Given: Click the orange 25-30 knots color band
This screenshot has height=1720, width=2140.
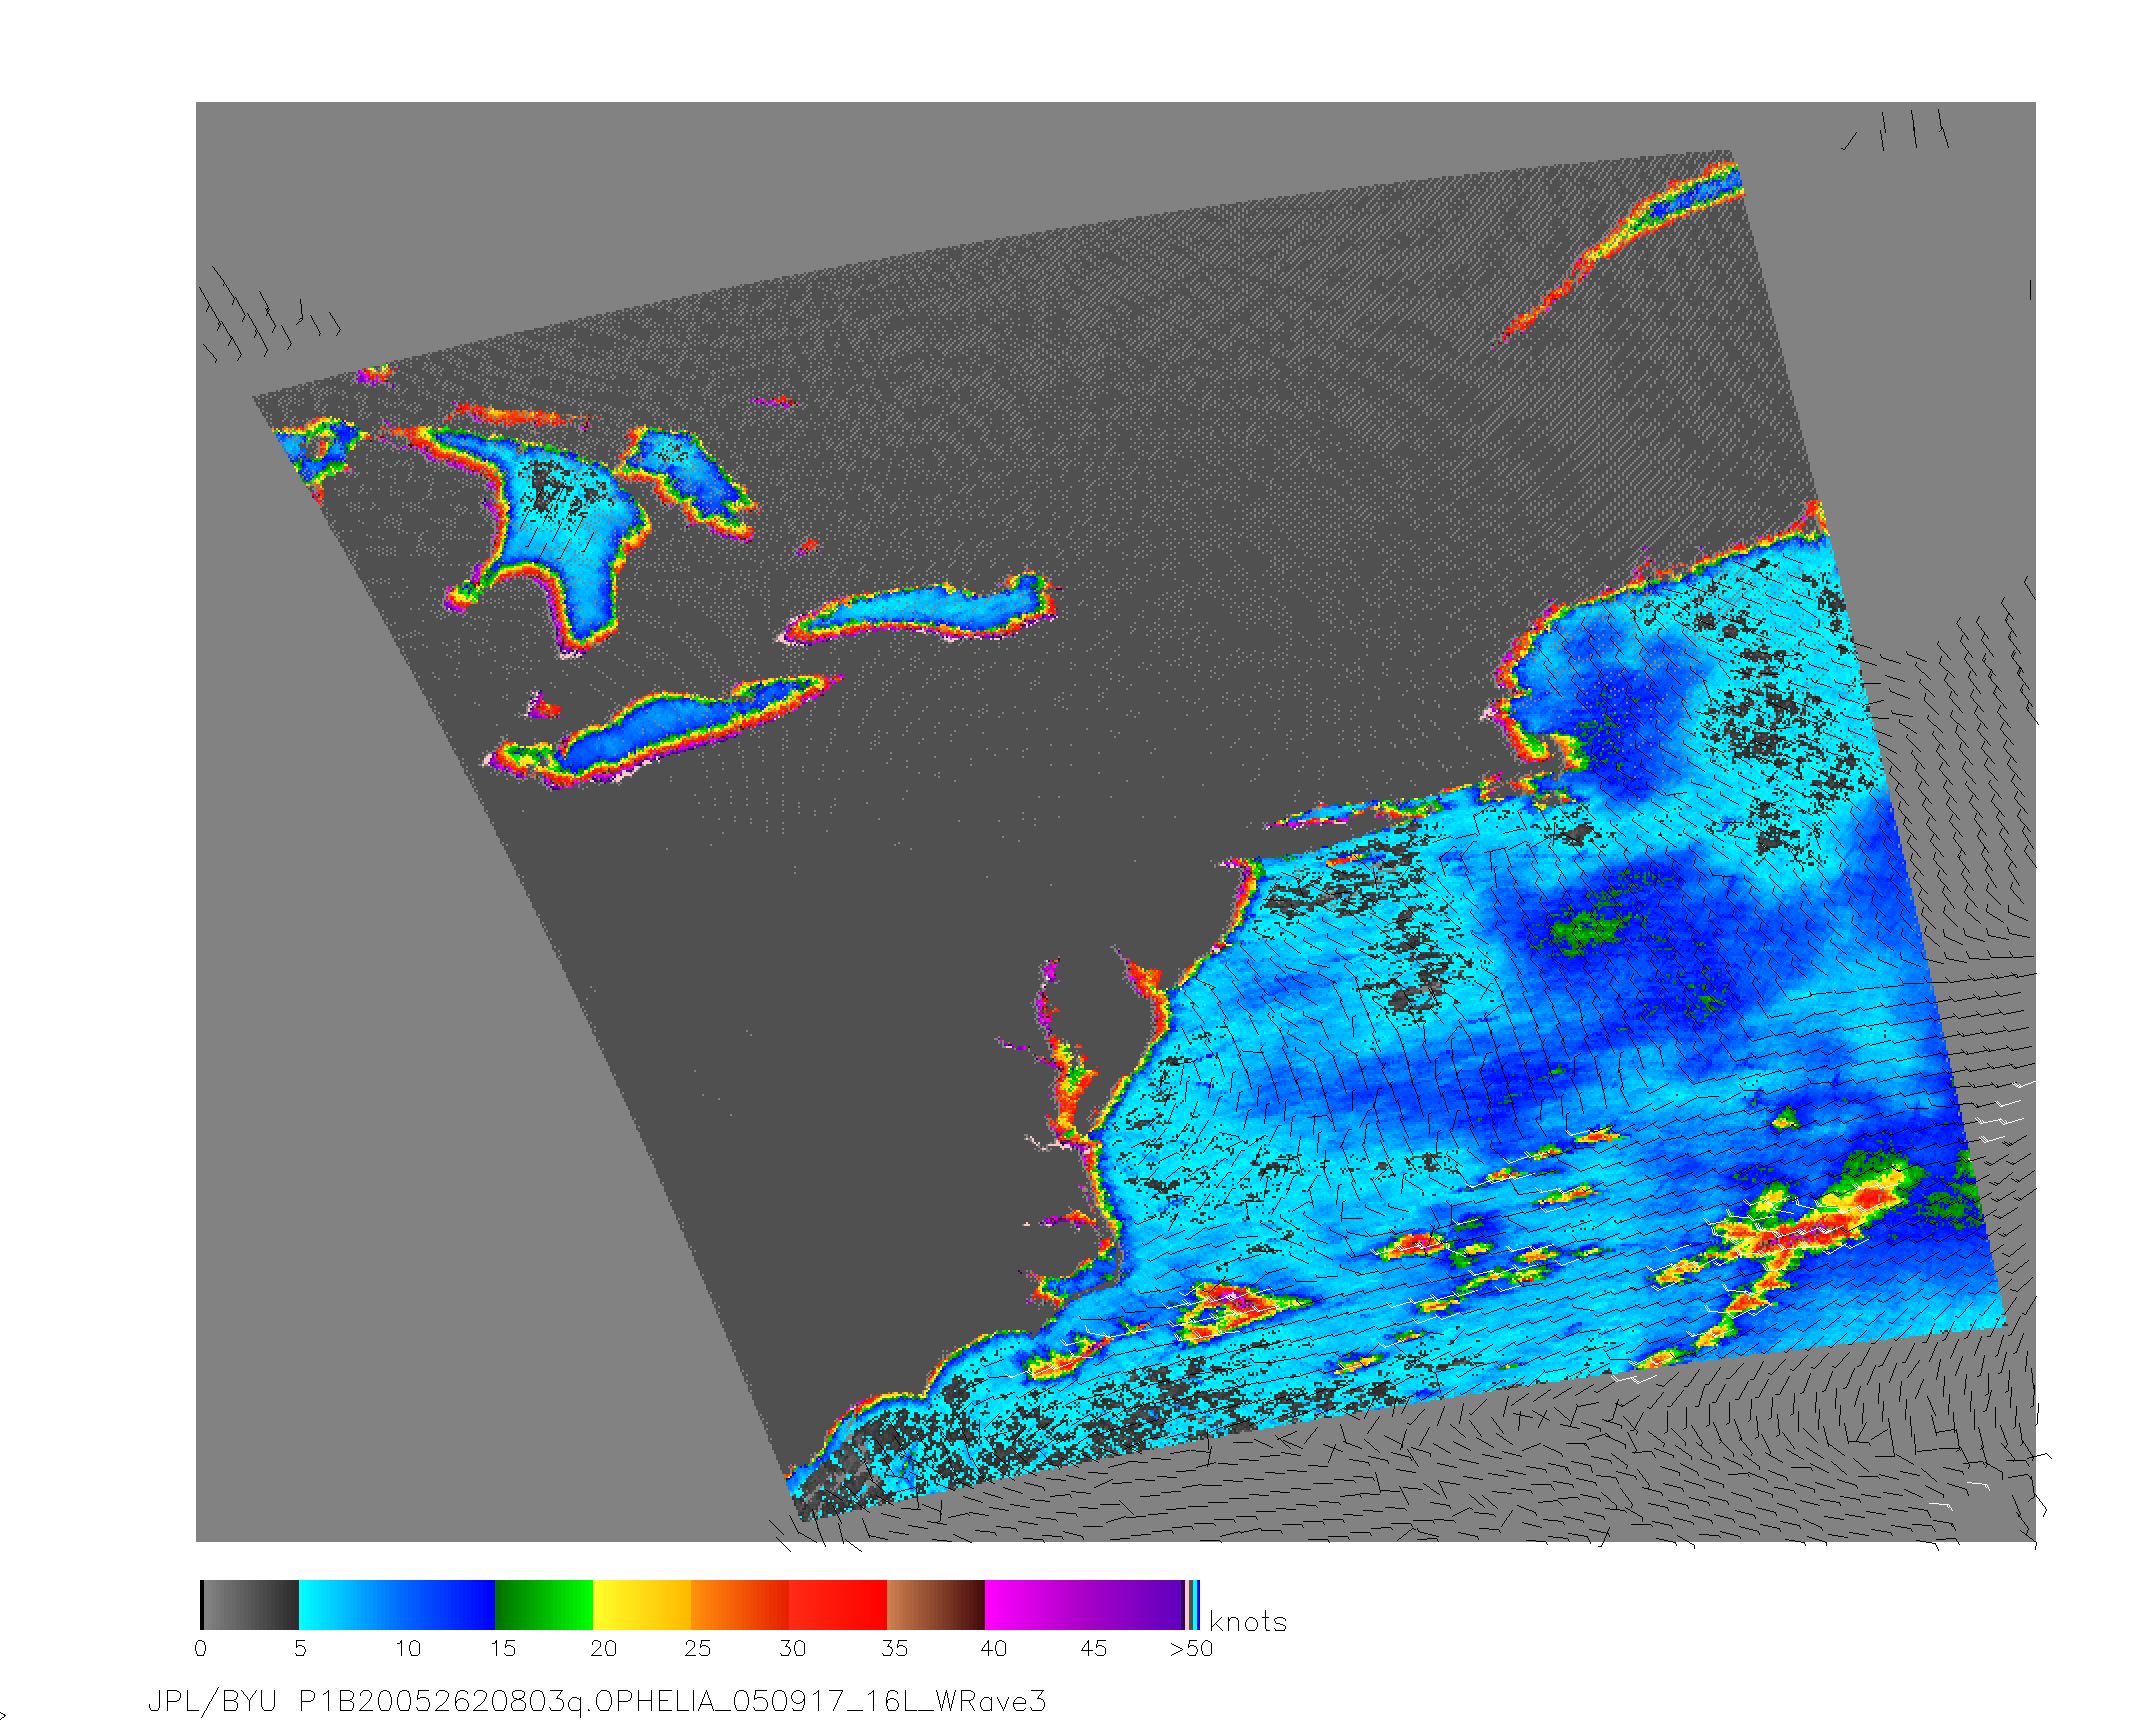Looking at the screenshot, I should [740, 1605].
